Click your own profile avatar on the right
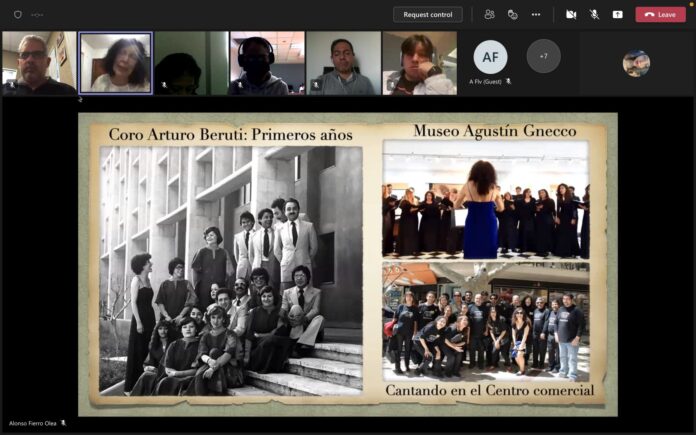This screenshot has height=435, width=696. pyautogui.click(x=635, y=63)
